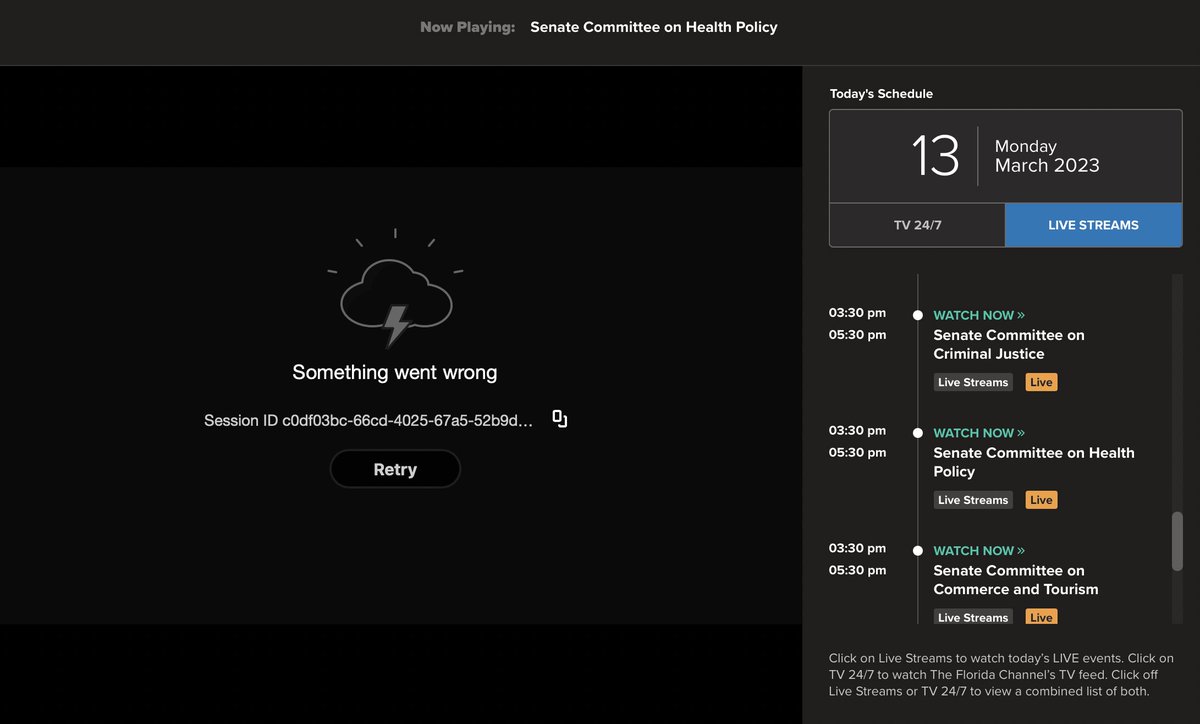Click 03:30 pm time for Criminal Justice
The height and width of the screenshot is (724, 1200).
point(857,312)
